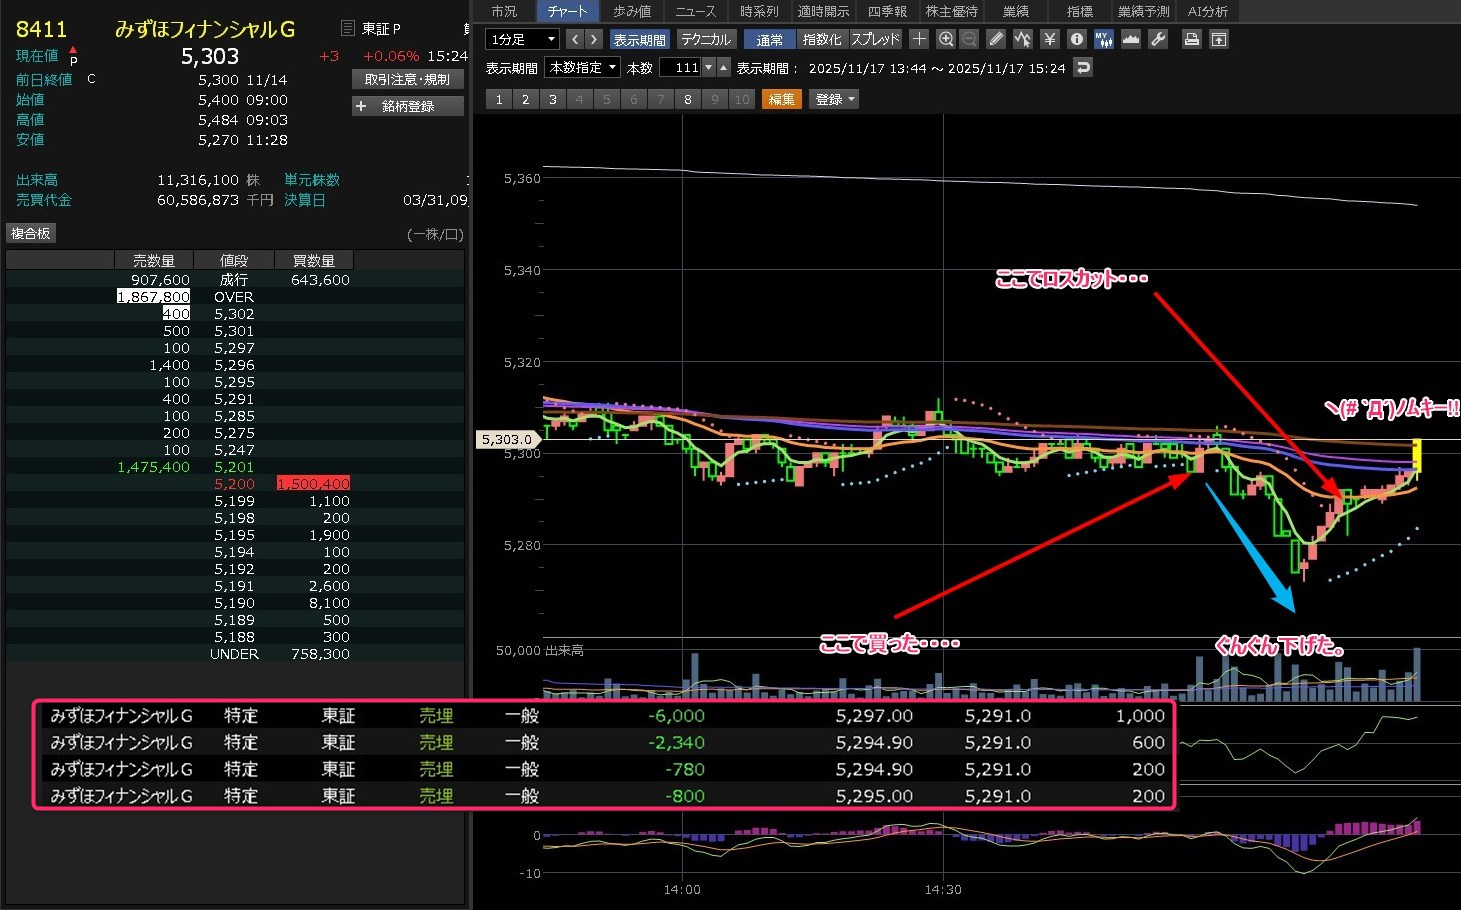Click the red 1,500,400 bid quantity cell
The height and width of the screenshot is (910, 1461).
coord(313,484)
